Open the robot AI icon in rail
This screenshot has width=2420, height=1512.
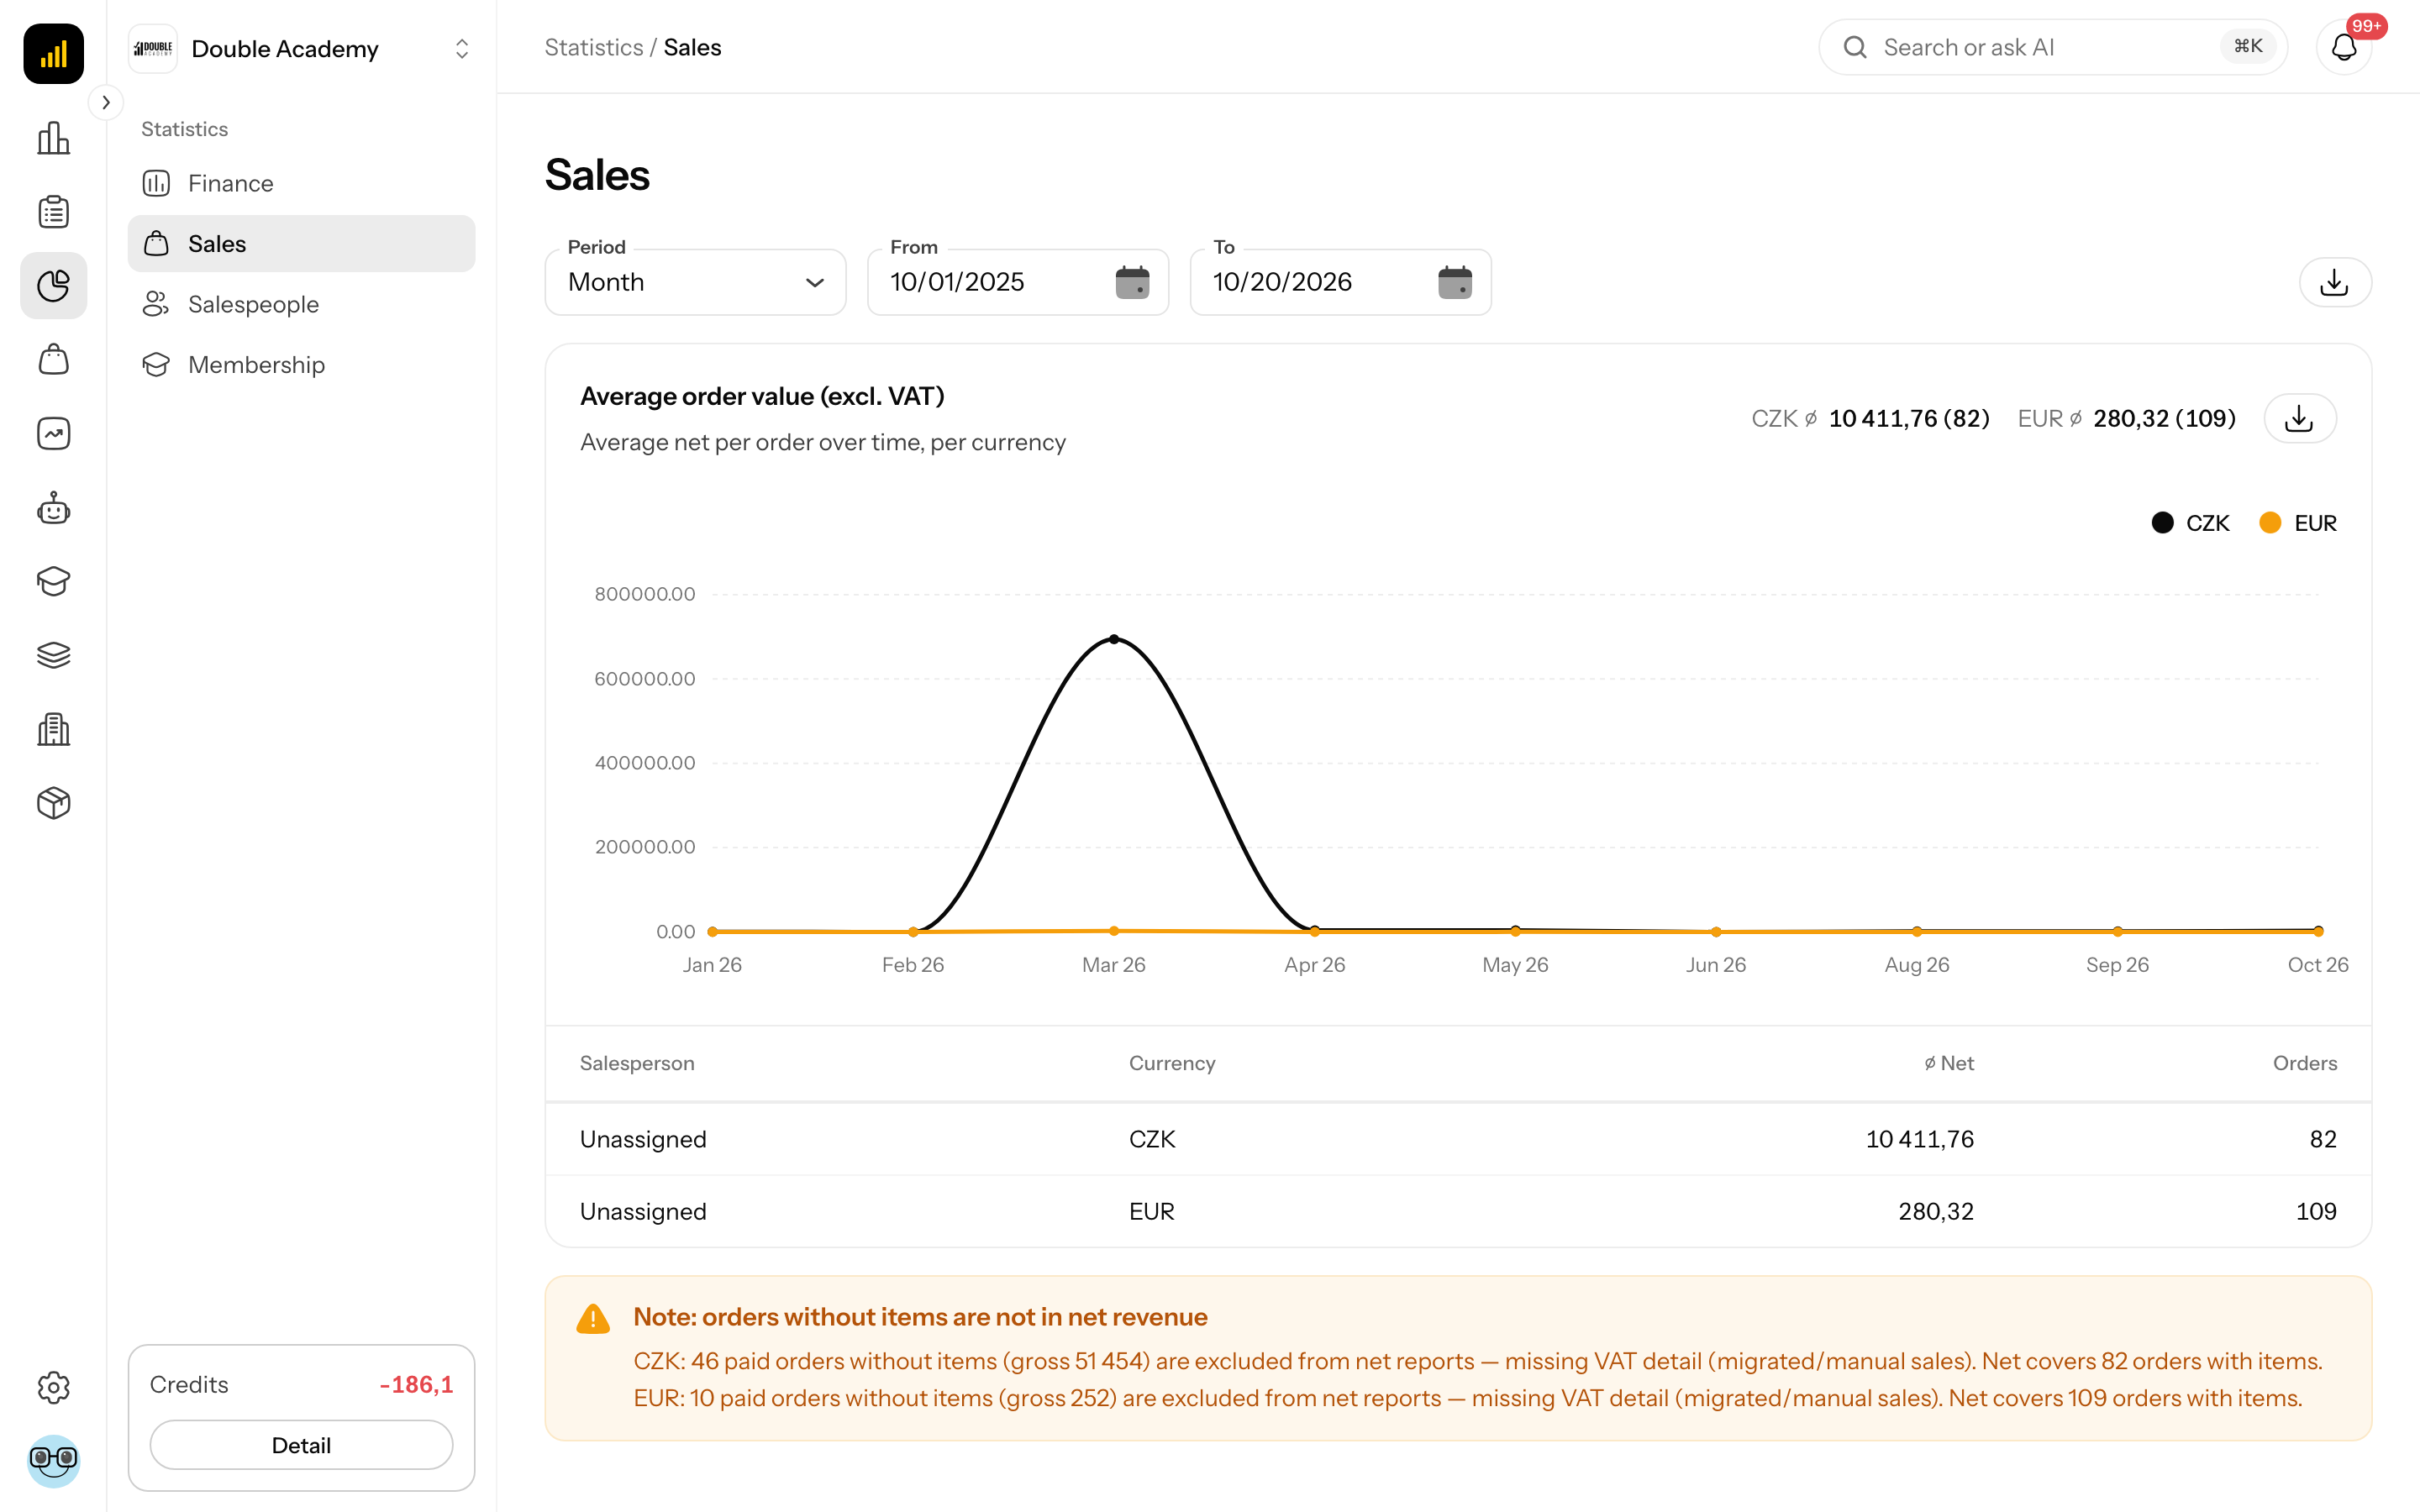(x=53, y=508)
